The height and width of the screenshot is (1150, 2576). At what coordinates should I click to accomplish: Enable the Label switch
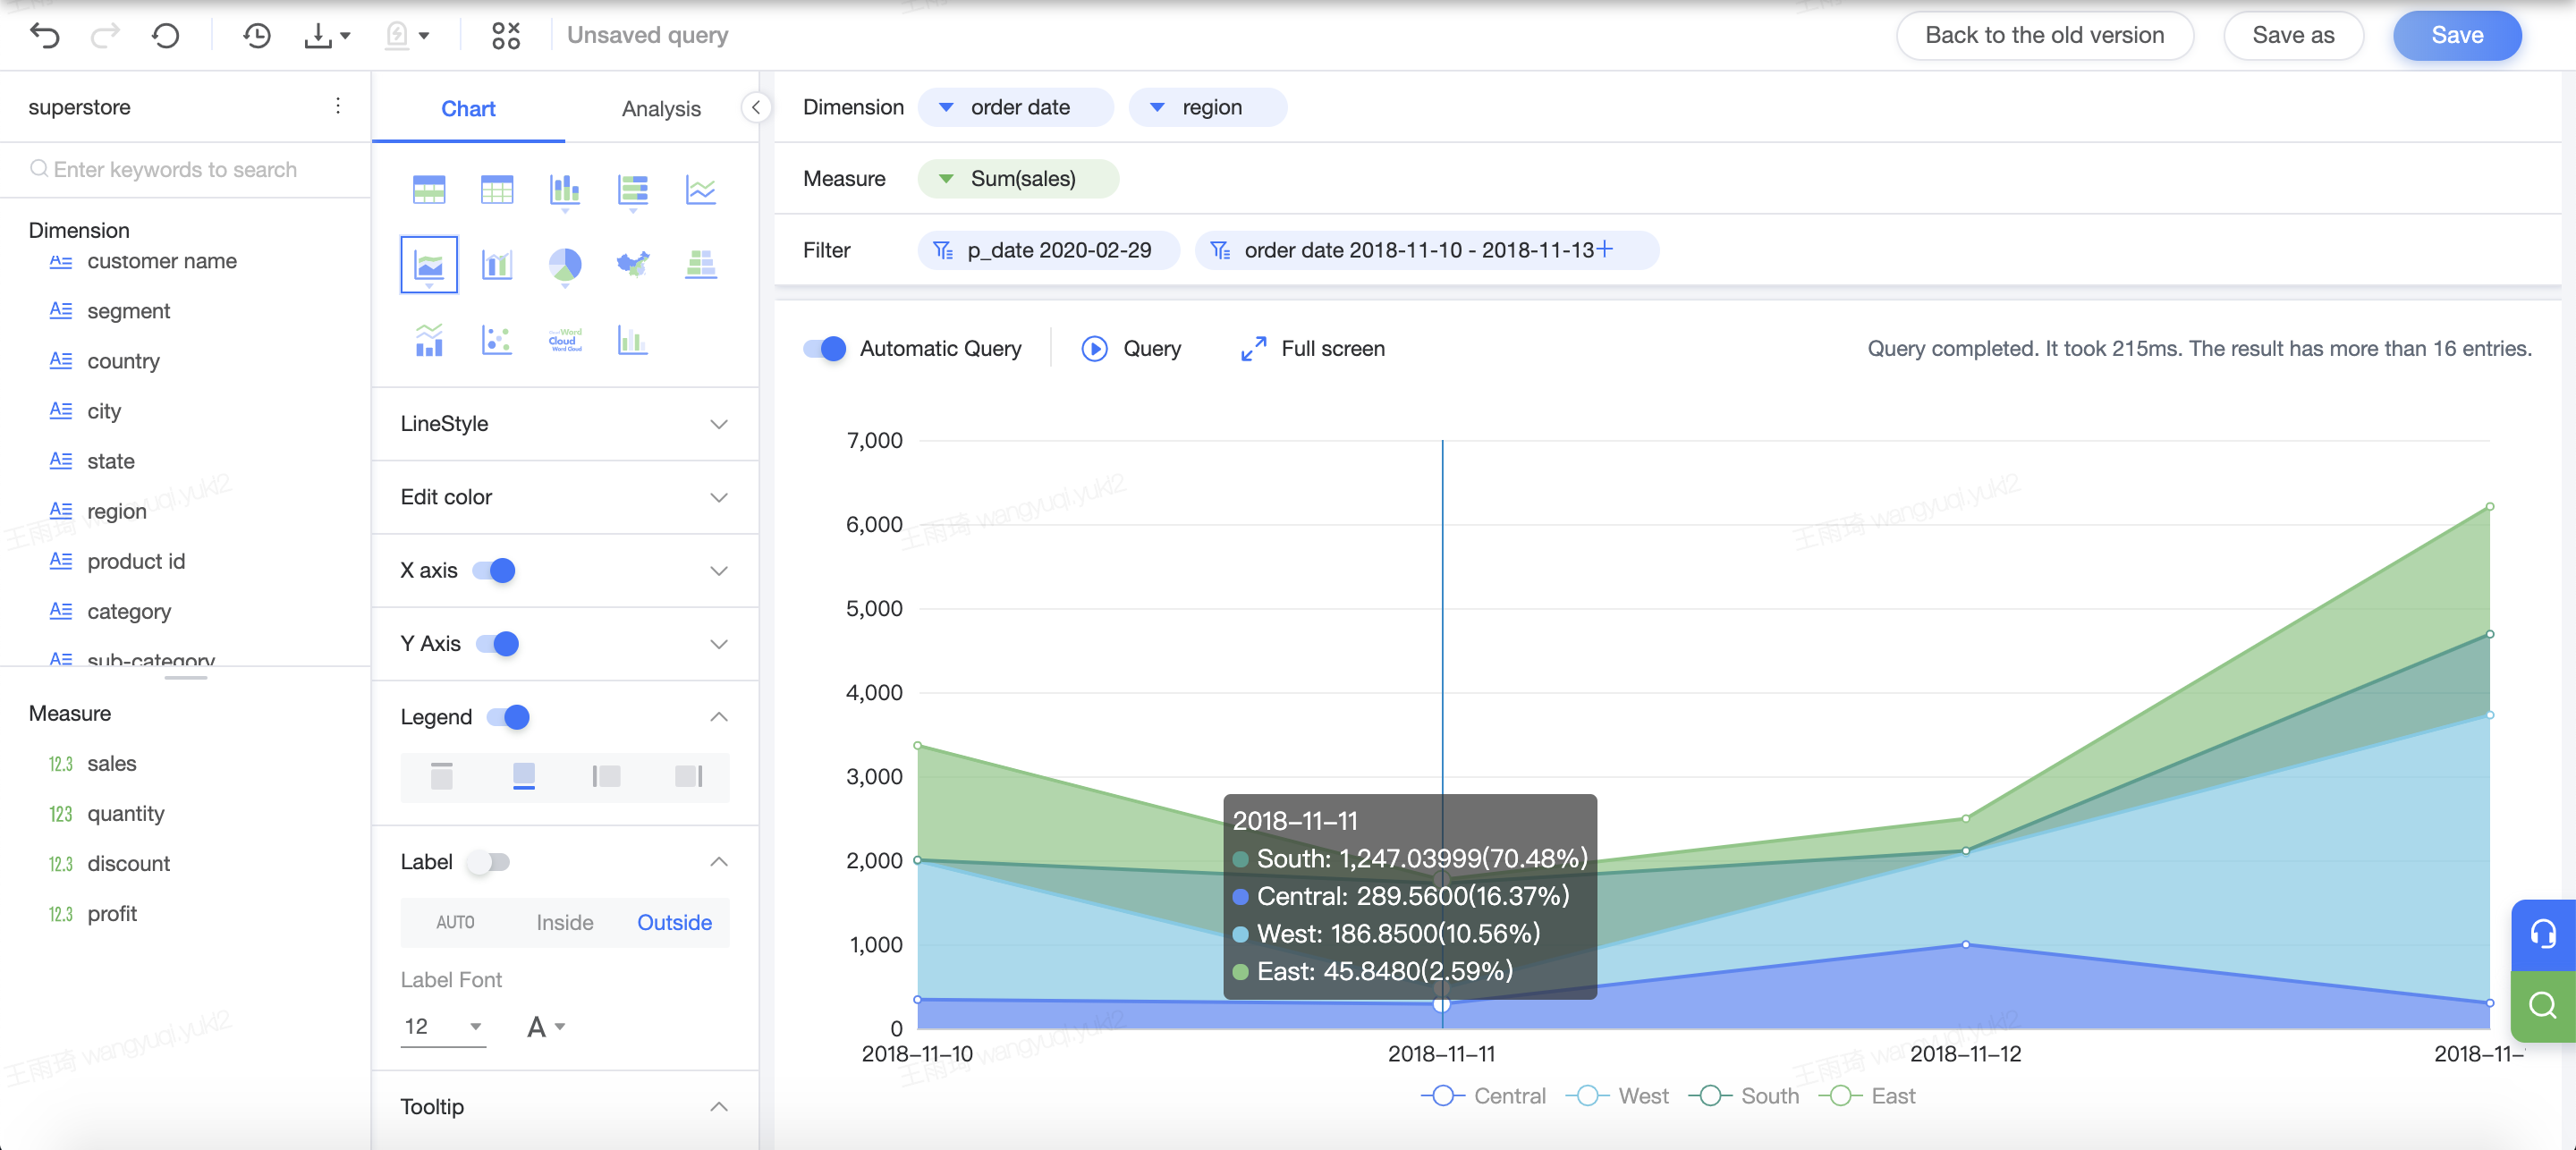(x=489, y=862)
